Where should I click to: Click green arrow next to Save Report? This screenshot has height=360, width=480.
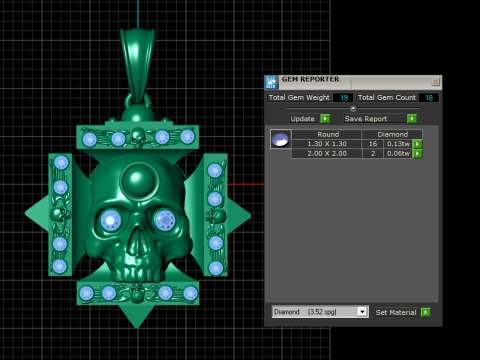[x=412, y=119]
